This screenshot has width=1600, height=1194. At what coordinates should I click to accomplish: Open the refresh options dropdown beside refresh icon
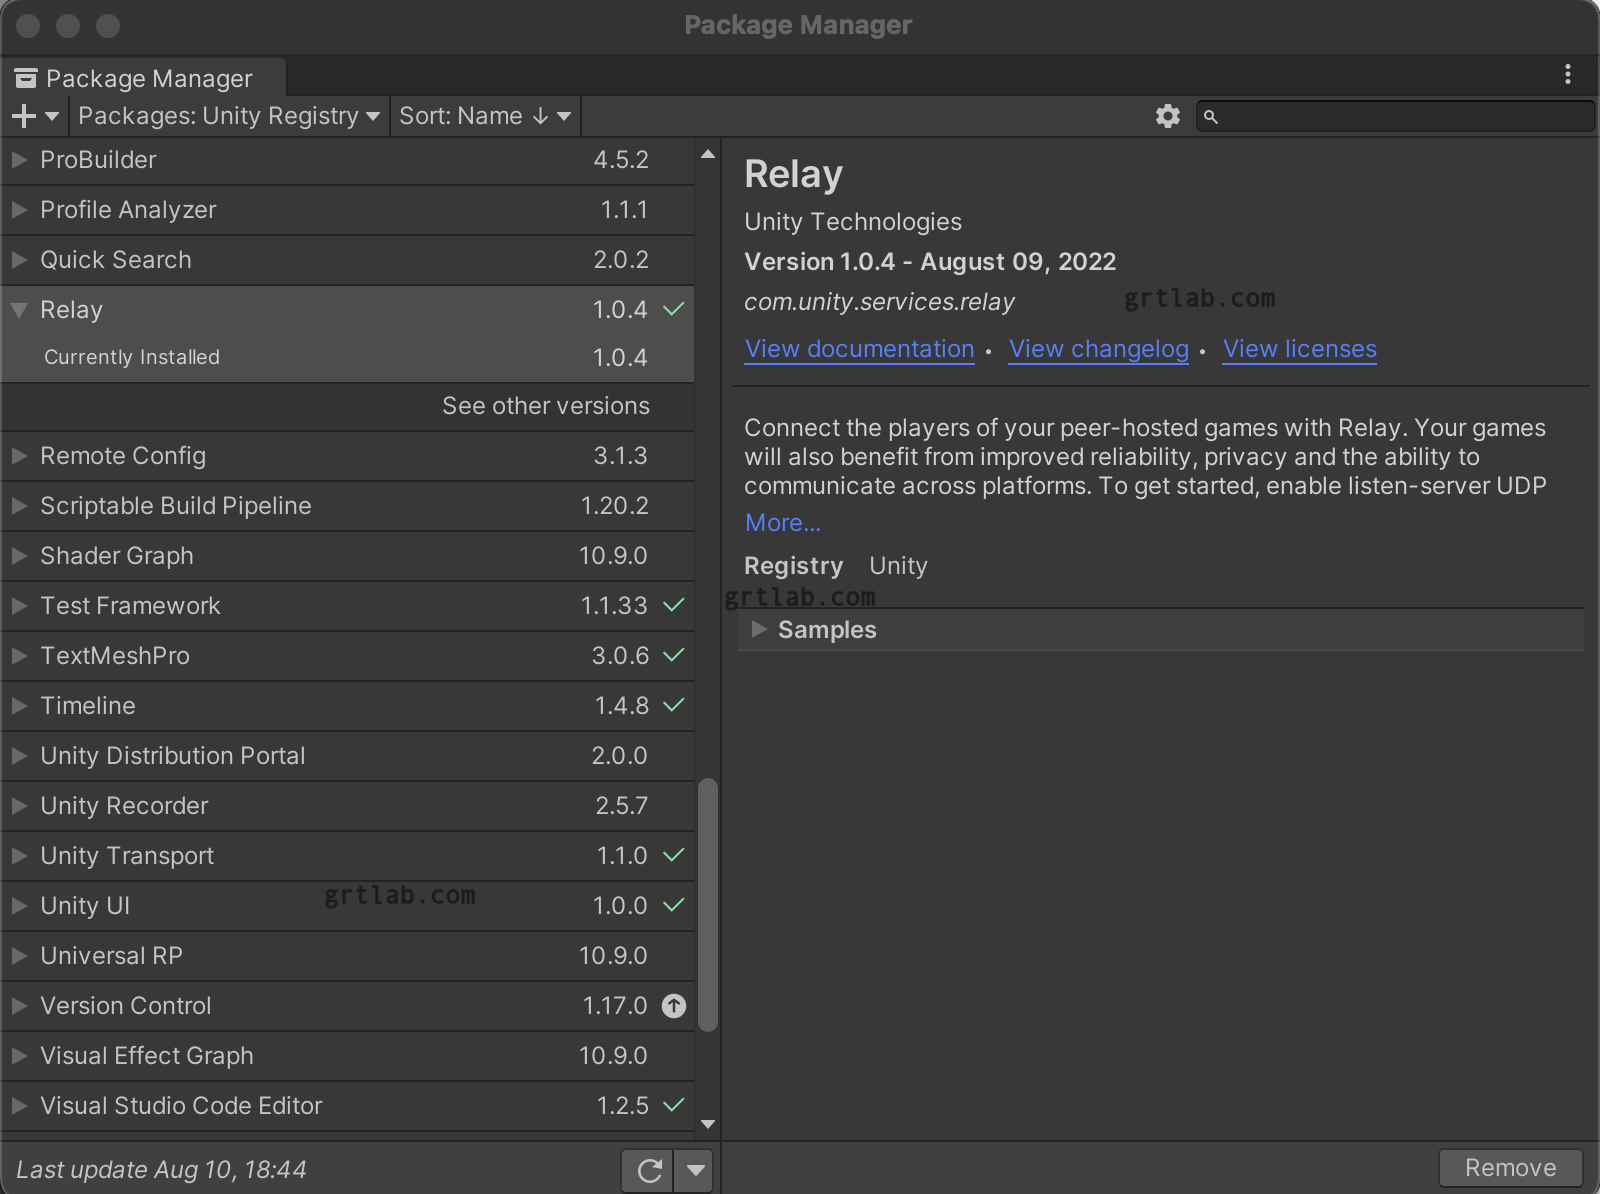point(695,1169)
